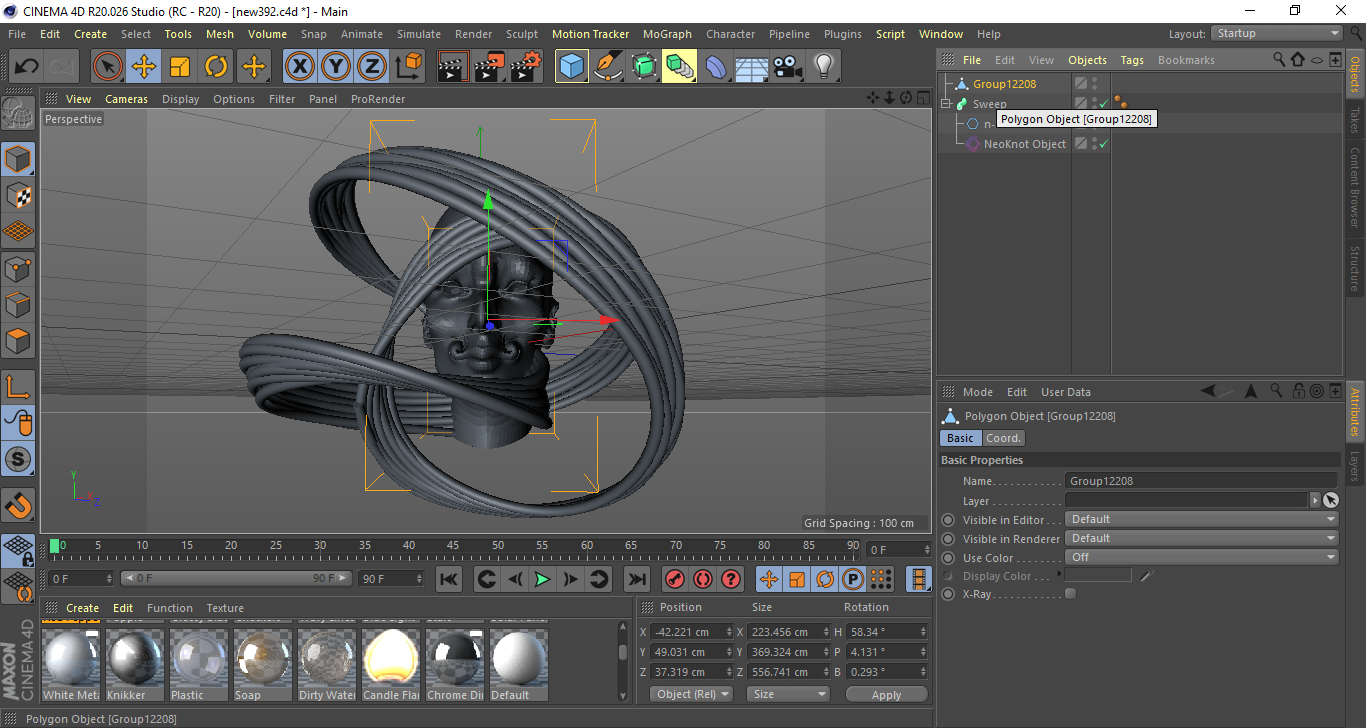This screenshot has width=1366, height=728.
Task: Switch to the Coord. tab
Action: point(1003,438)
